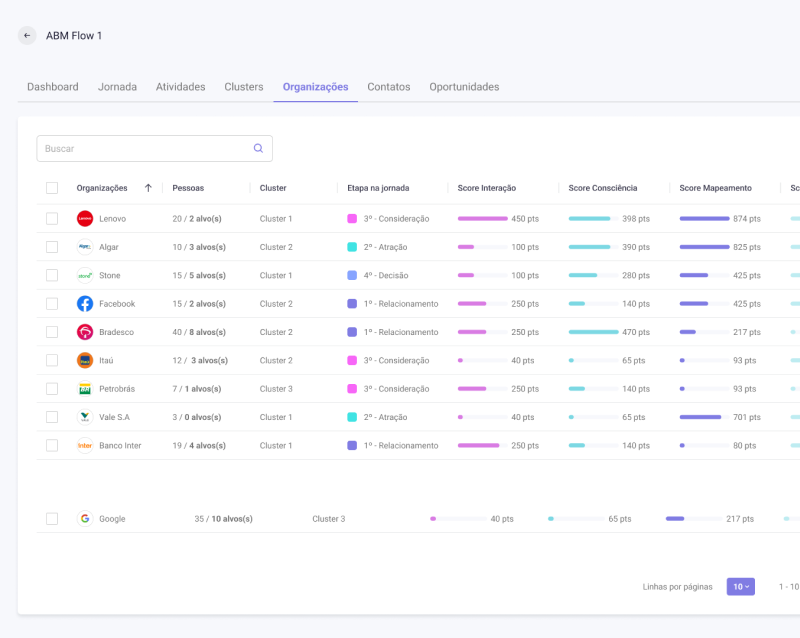
Task: Click the Google logo icon
Action: [85, 519]
